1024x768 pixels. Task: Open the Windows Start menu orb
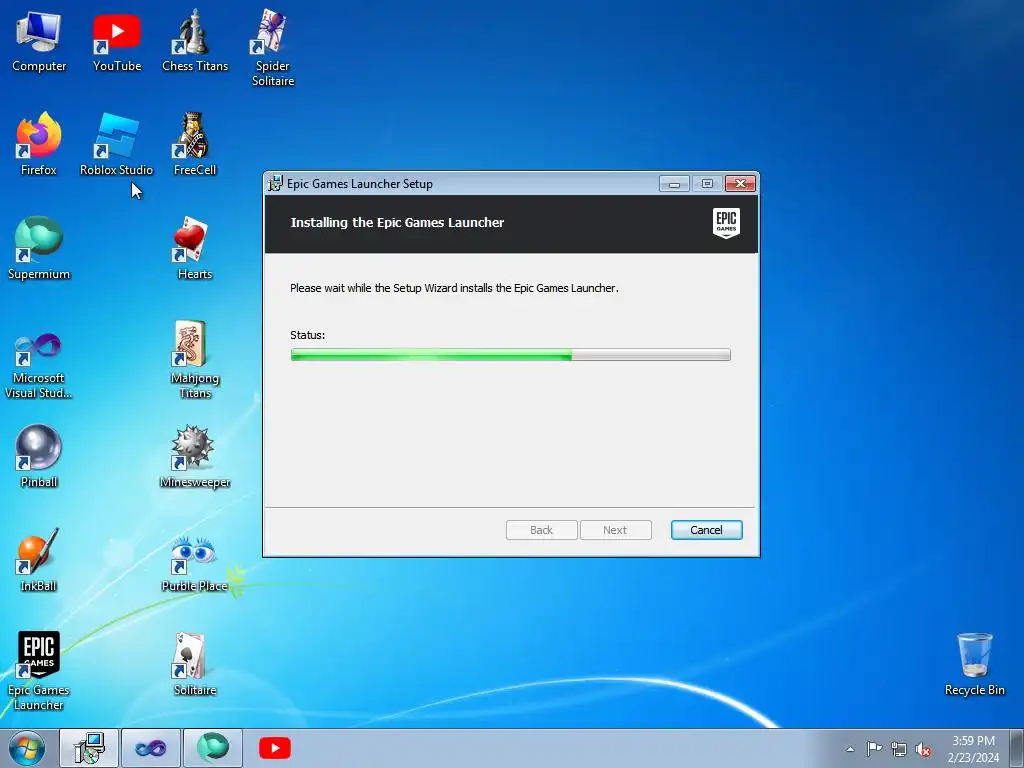click(x=27, y=748)
